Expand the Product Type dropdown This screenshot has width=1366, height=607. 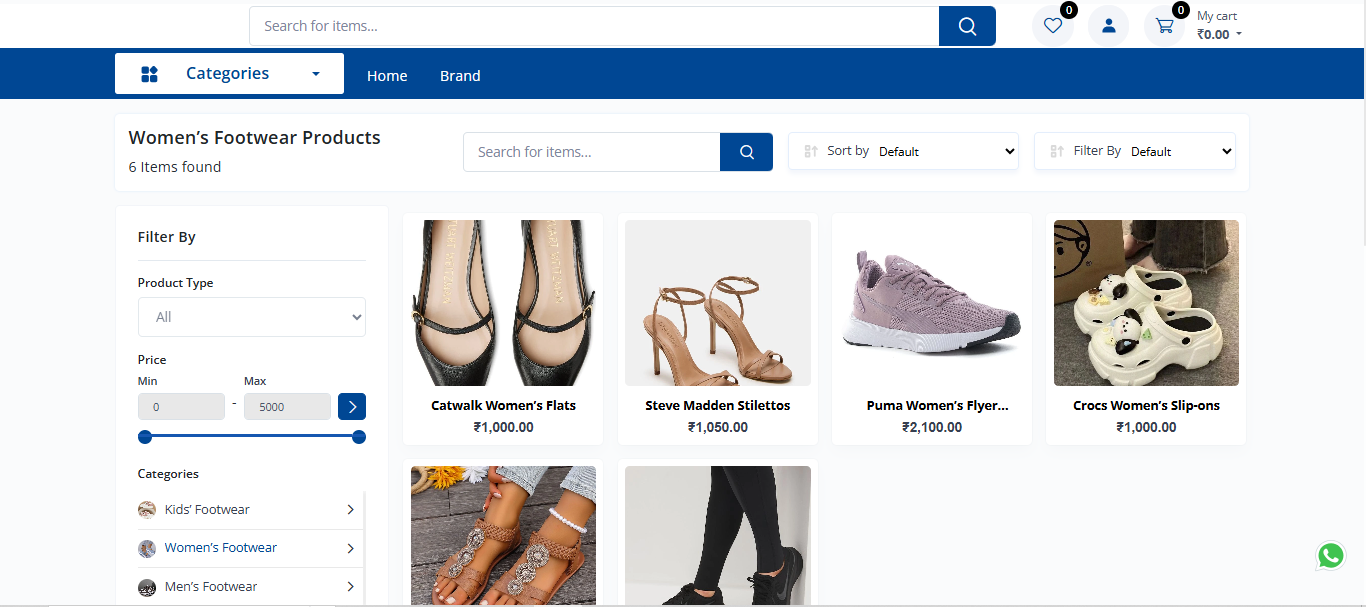coord(252,317)
